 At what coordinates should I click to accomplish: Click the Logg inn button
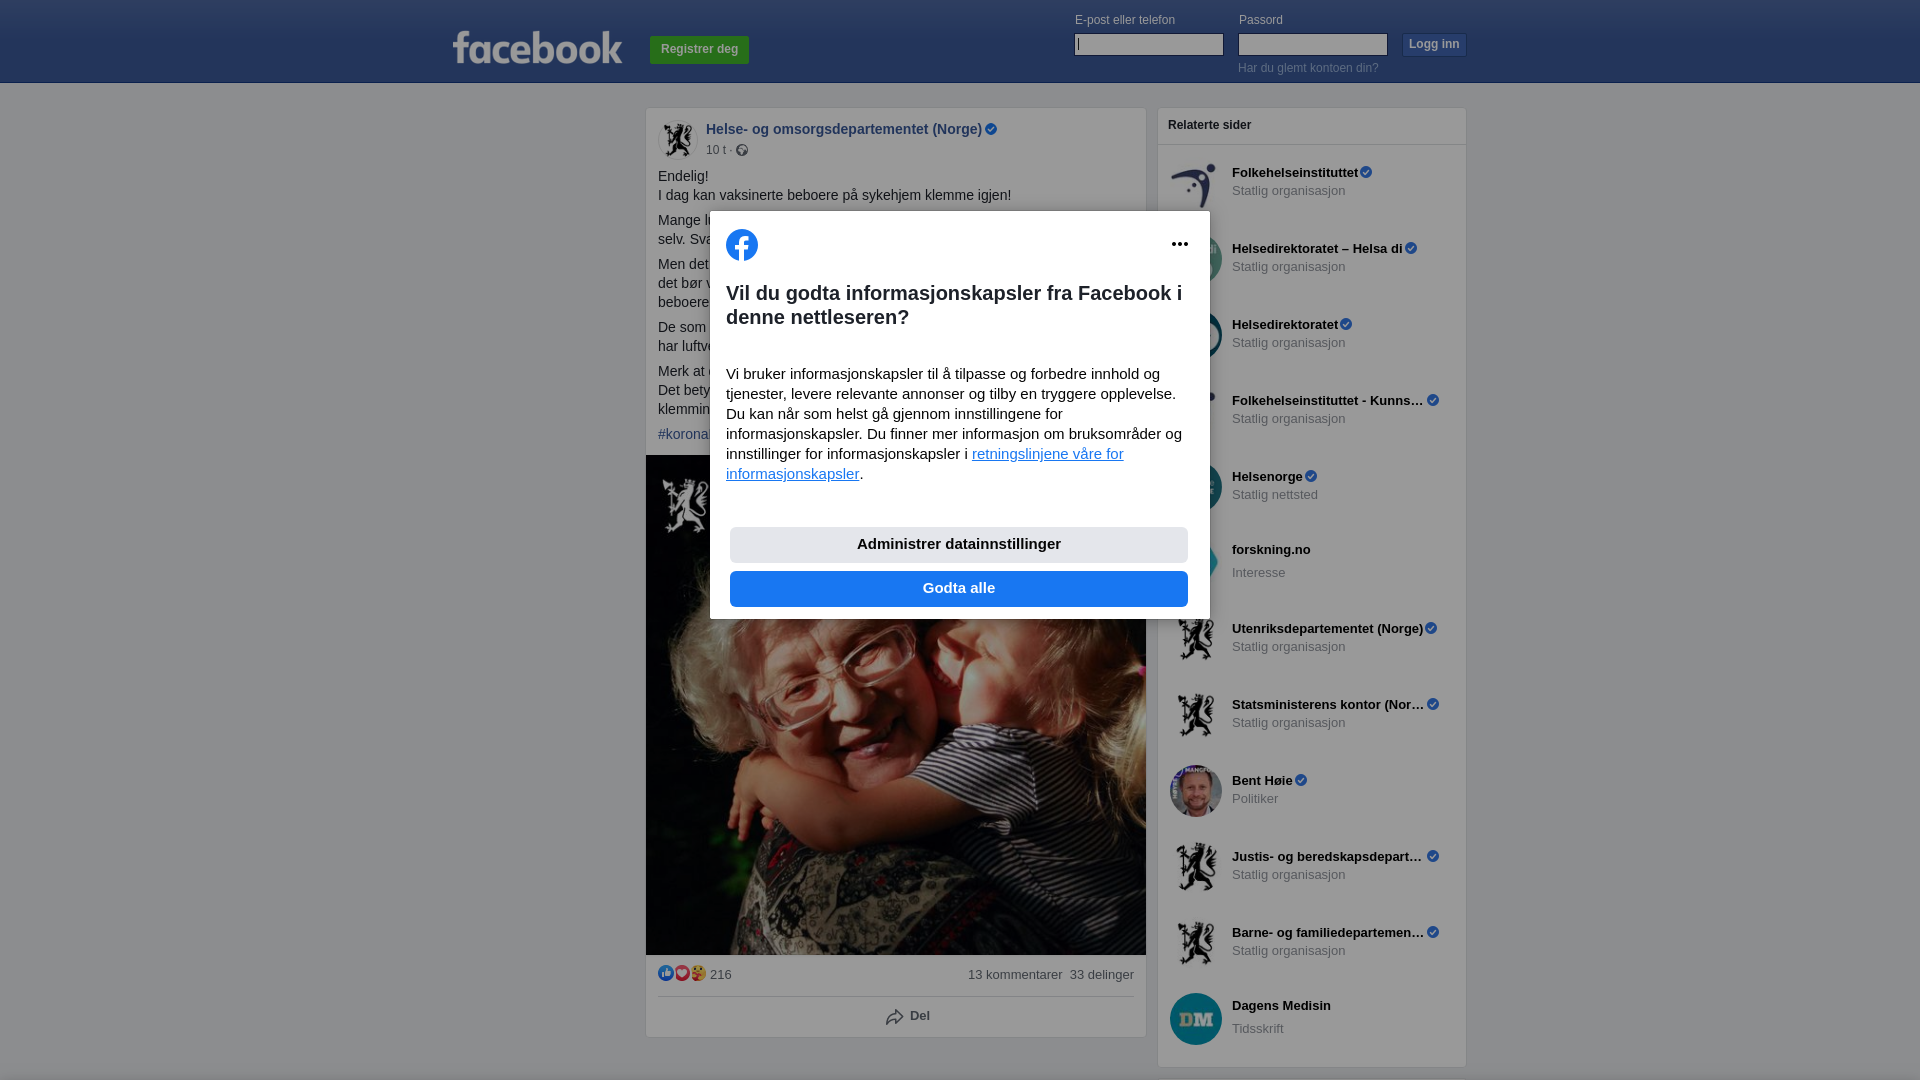[x=1434, y=44]
